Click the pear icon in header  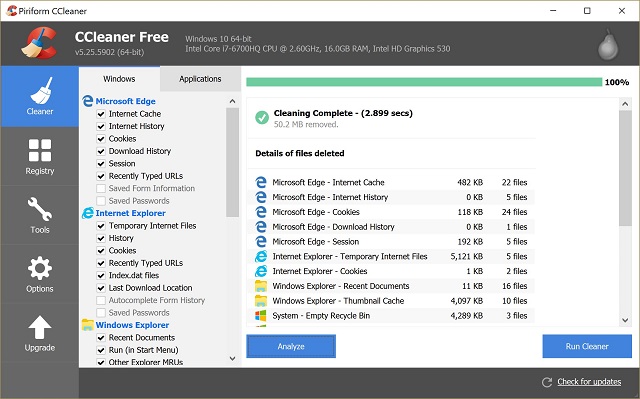(x=608, y=45)
